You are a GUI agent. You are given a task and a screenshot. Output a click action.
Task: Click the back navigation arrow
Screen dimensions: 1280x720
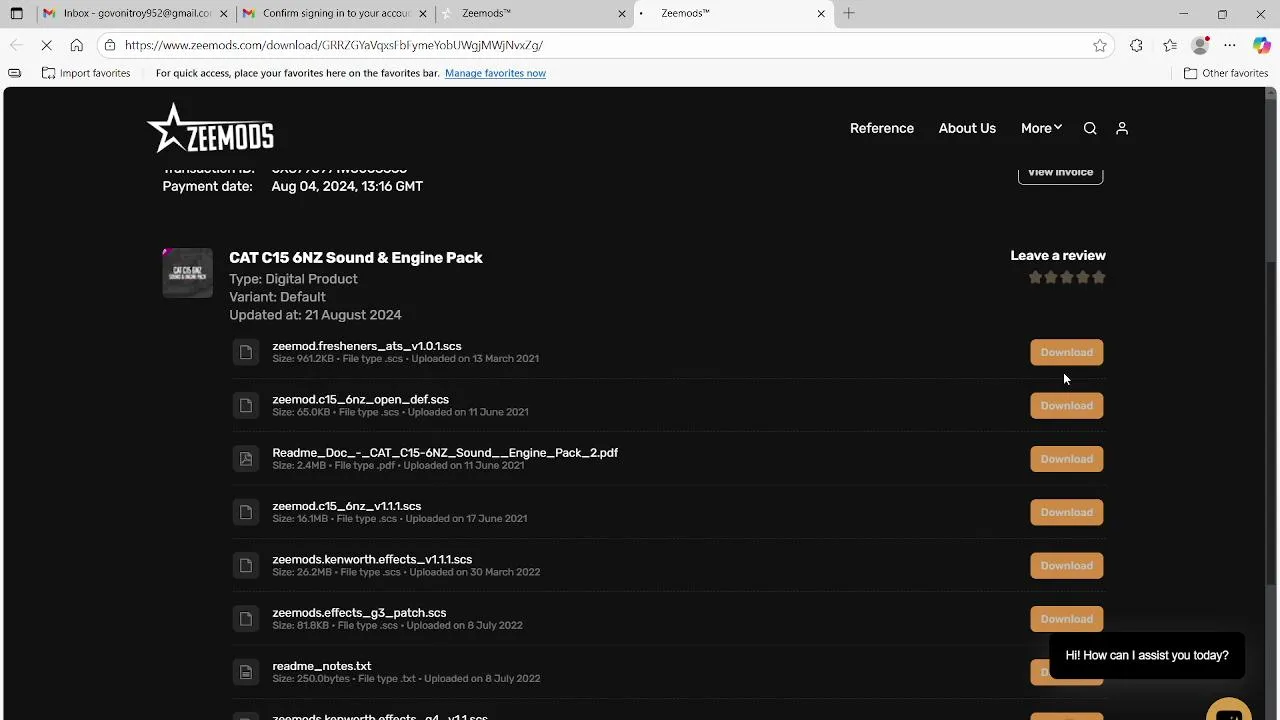coord(16,45)
